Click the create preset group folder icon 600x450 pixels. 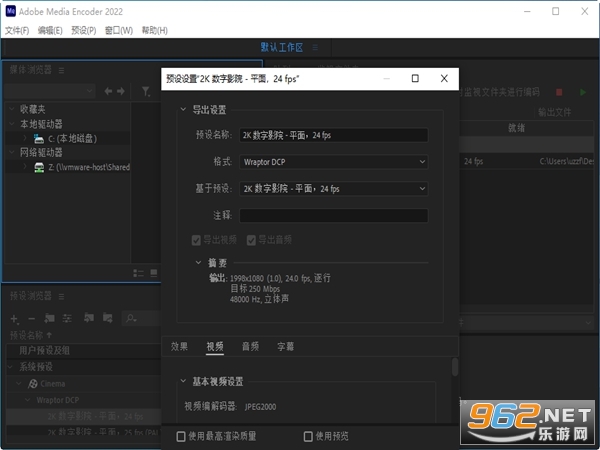pyautogui.click(x=49, y=318)
